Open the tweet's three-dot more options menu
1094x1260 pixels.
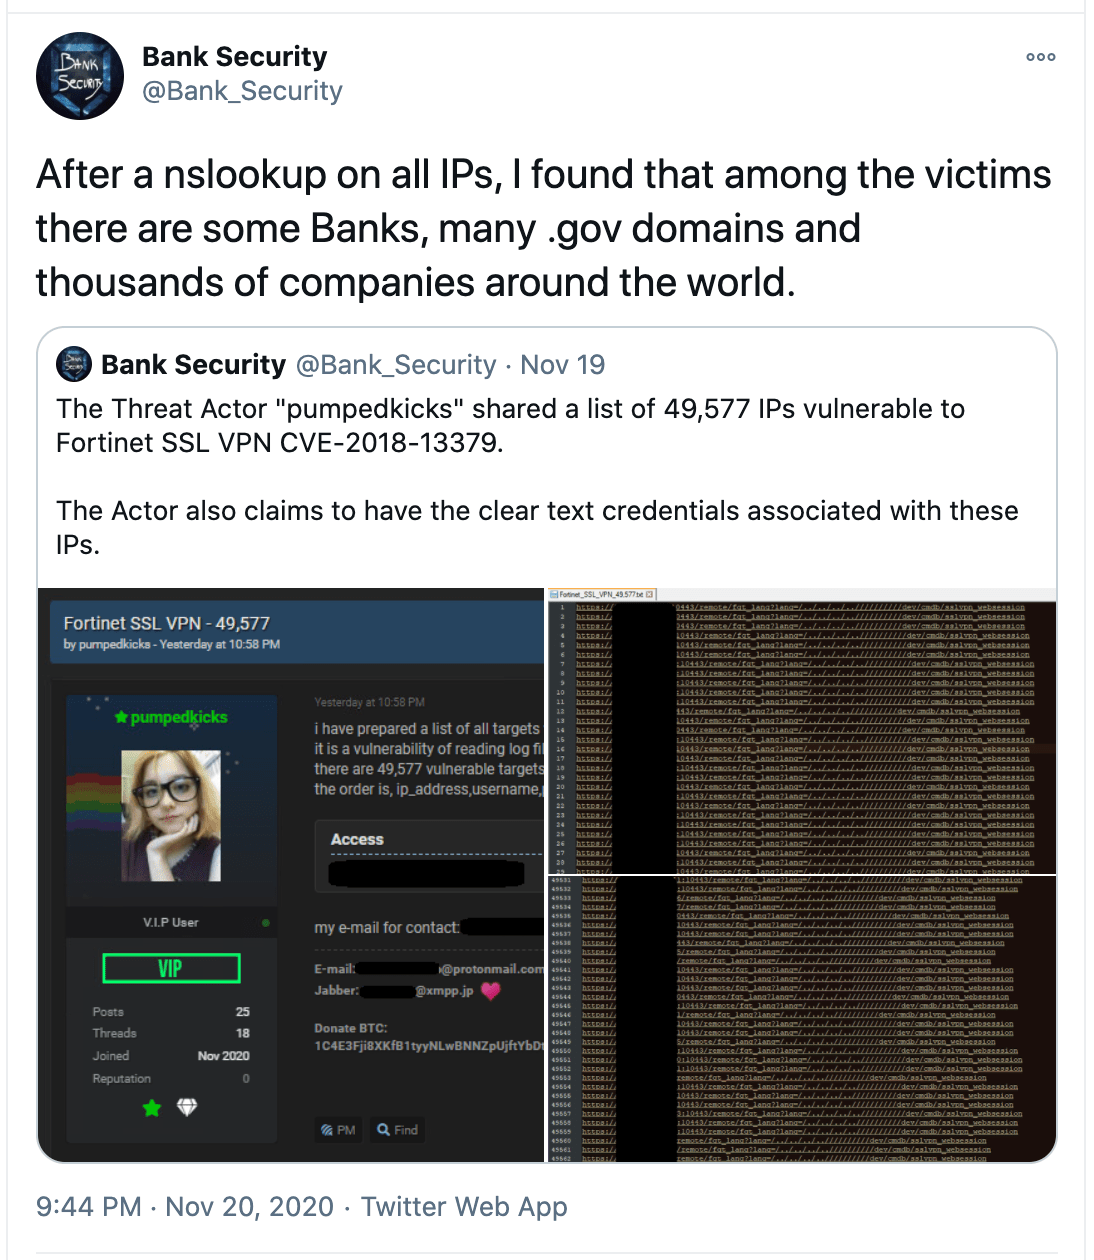tap(1041, 57)
